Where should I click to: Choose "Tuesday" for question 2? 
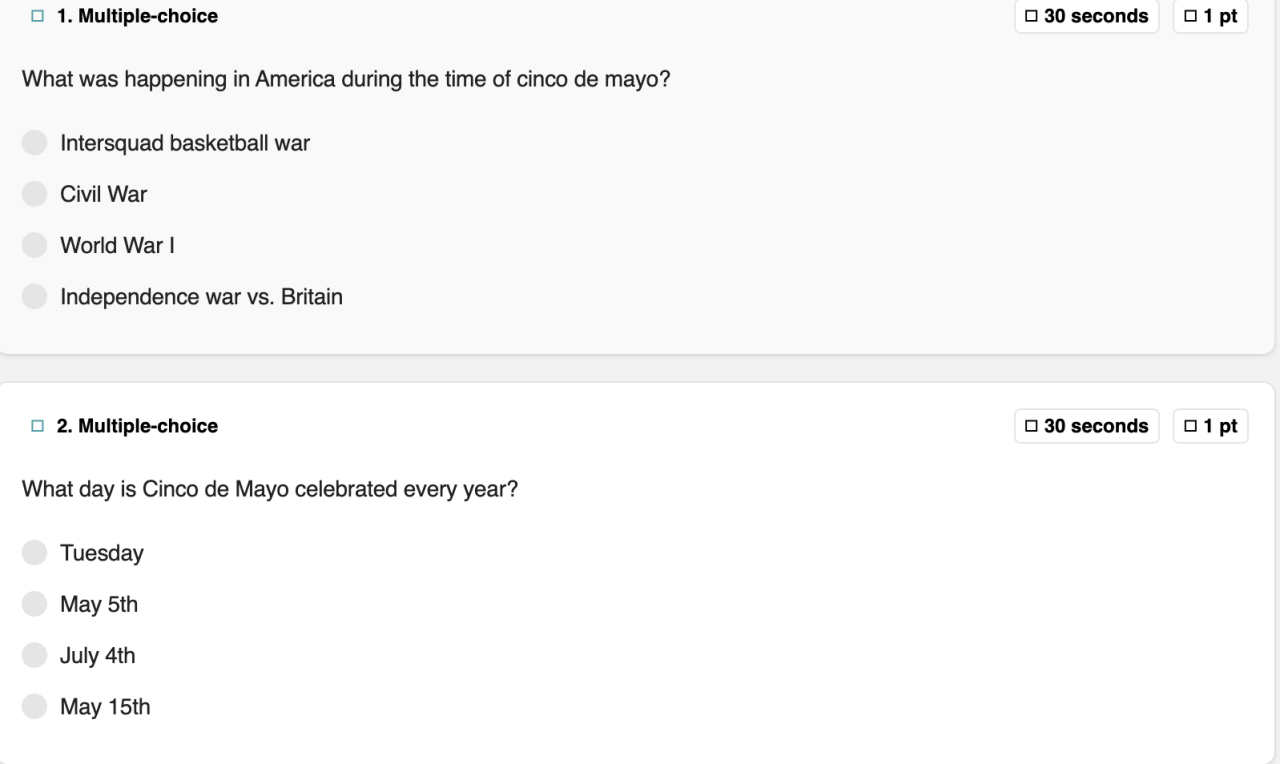[x=35, y=553]
